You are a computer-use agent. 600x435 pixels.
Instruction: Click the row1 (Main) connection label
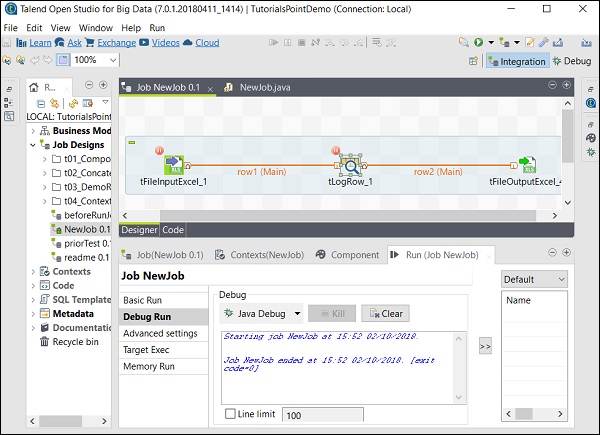coord(262,172)
